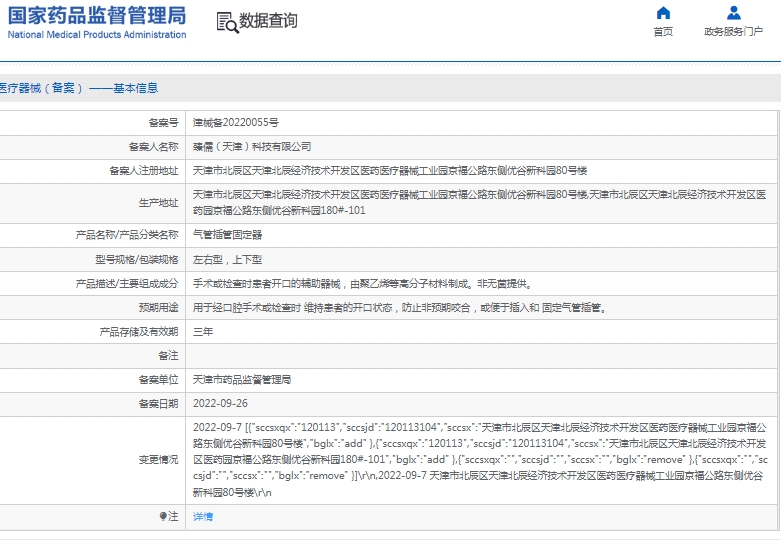Click the home (首页) house icon
This screenshot has height=540, width=781.
pyautogui.click(x=663, y=13)
